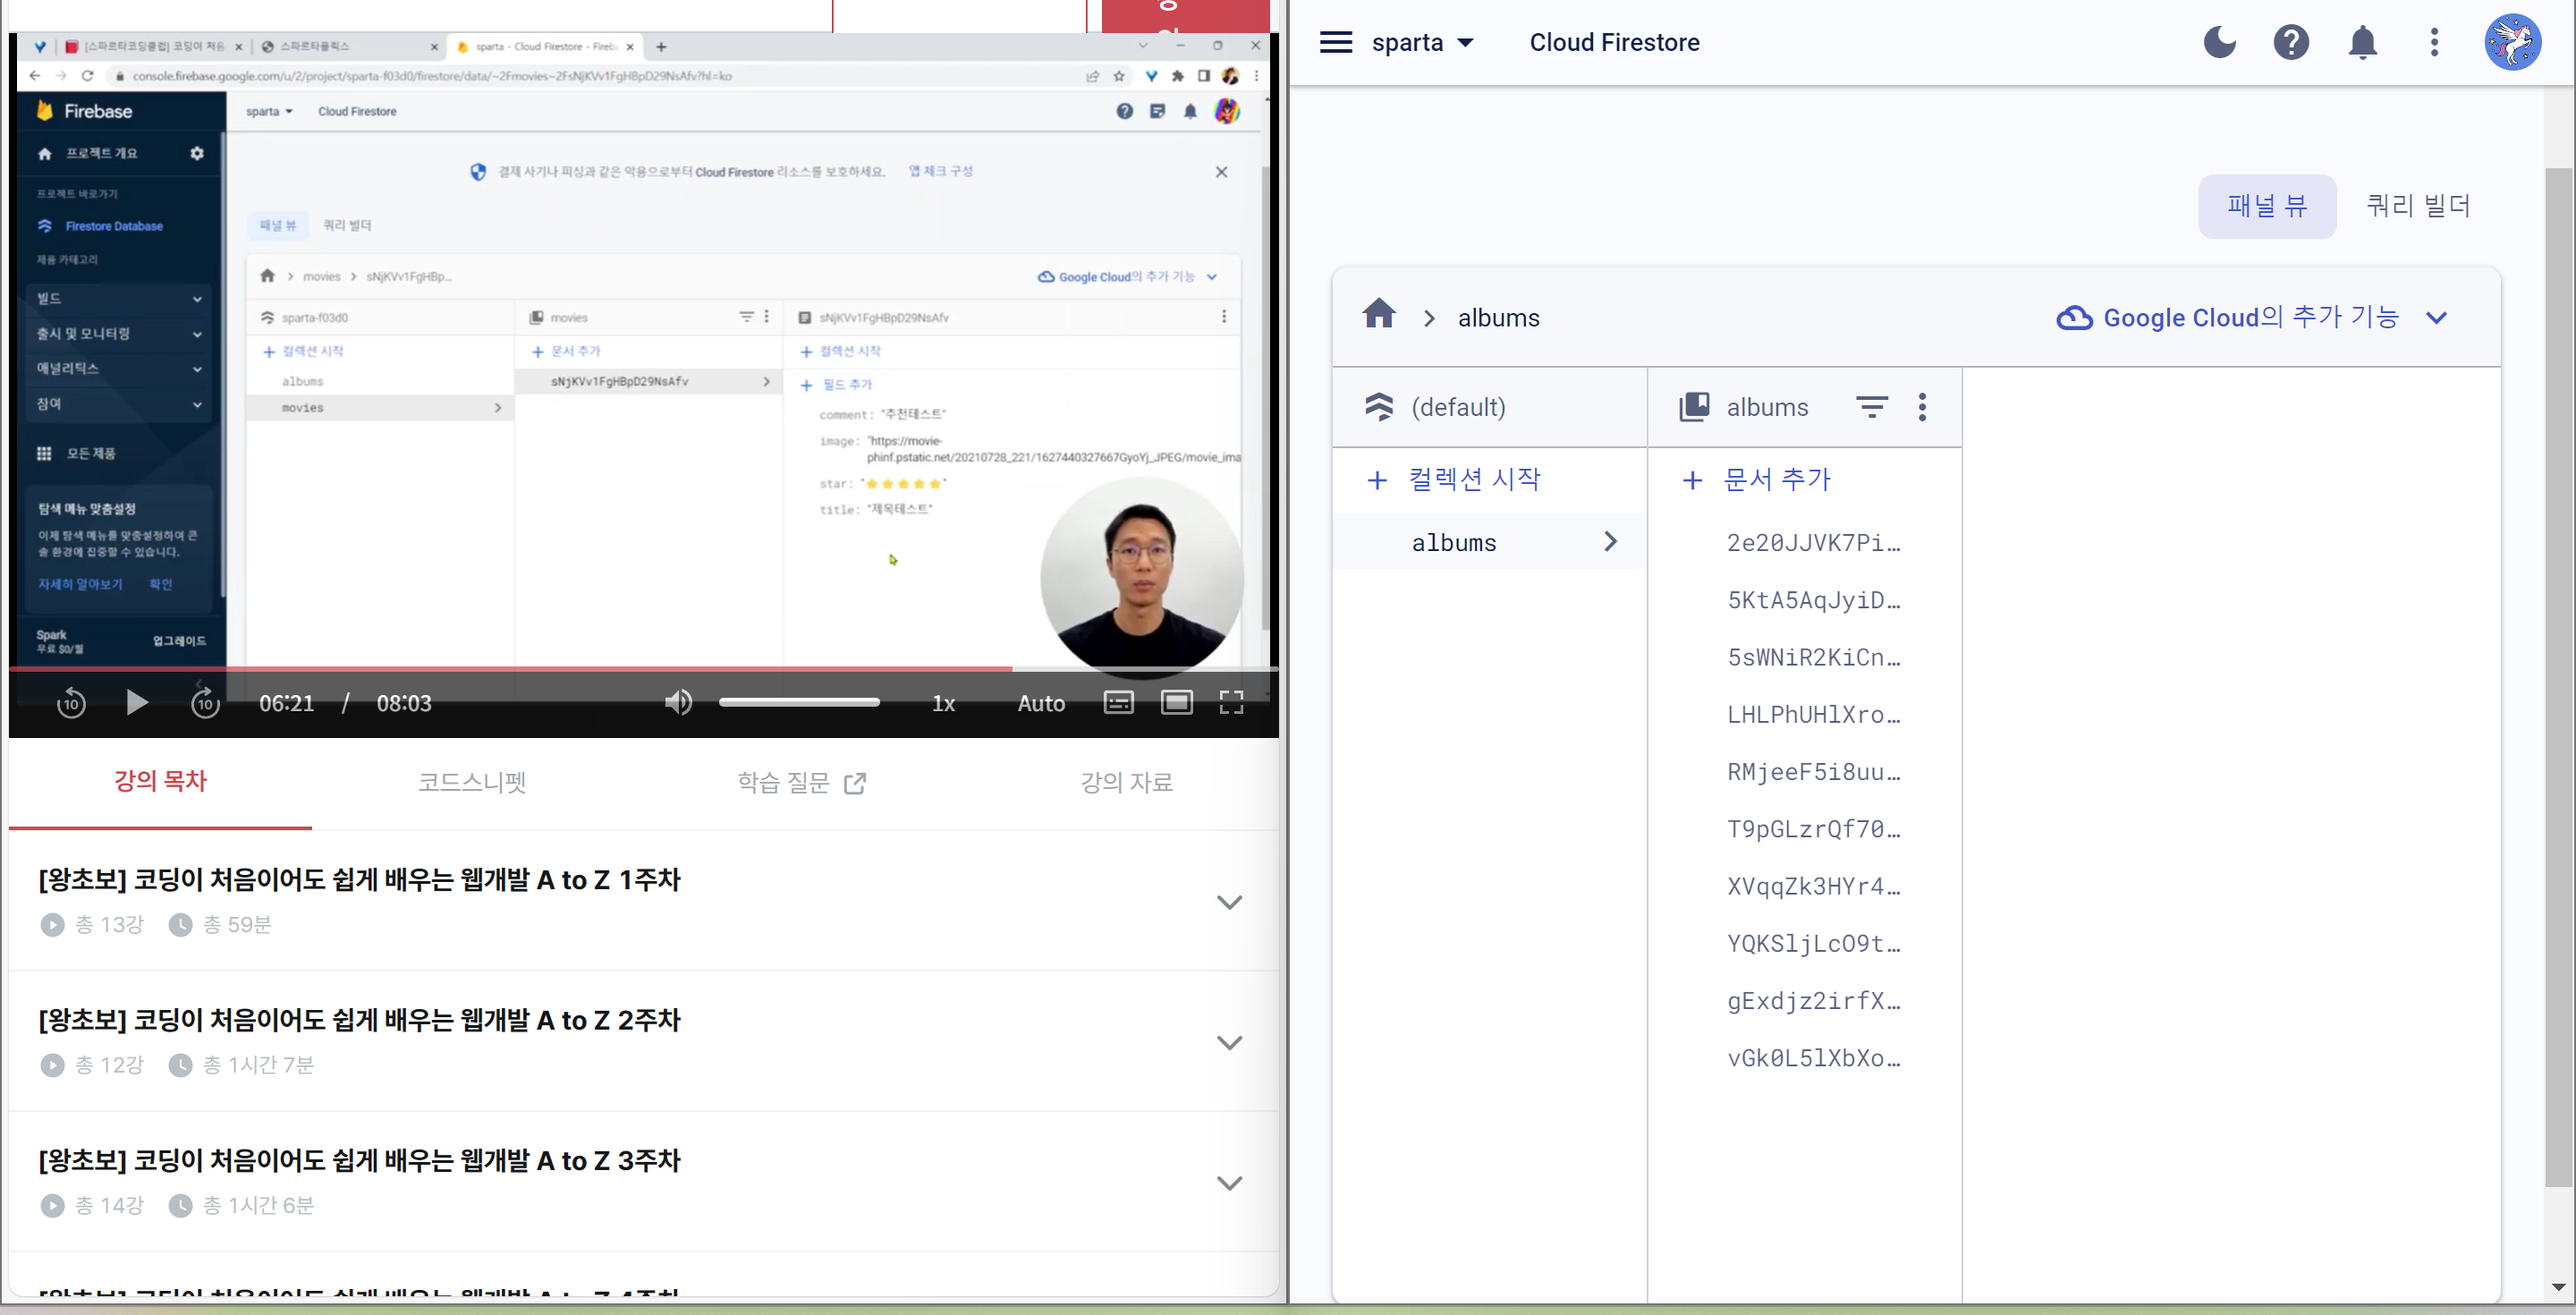The image size is (2576, 1315).
Task: Enter video fullscreen mode
Action: 1231,703
